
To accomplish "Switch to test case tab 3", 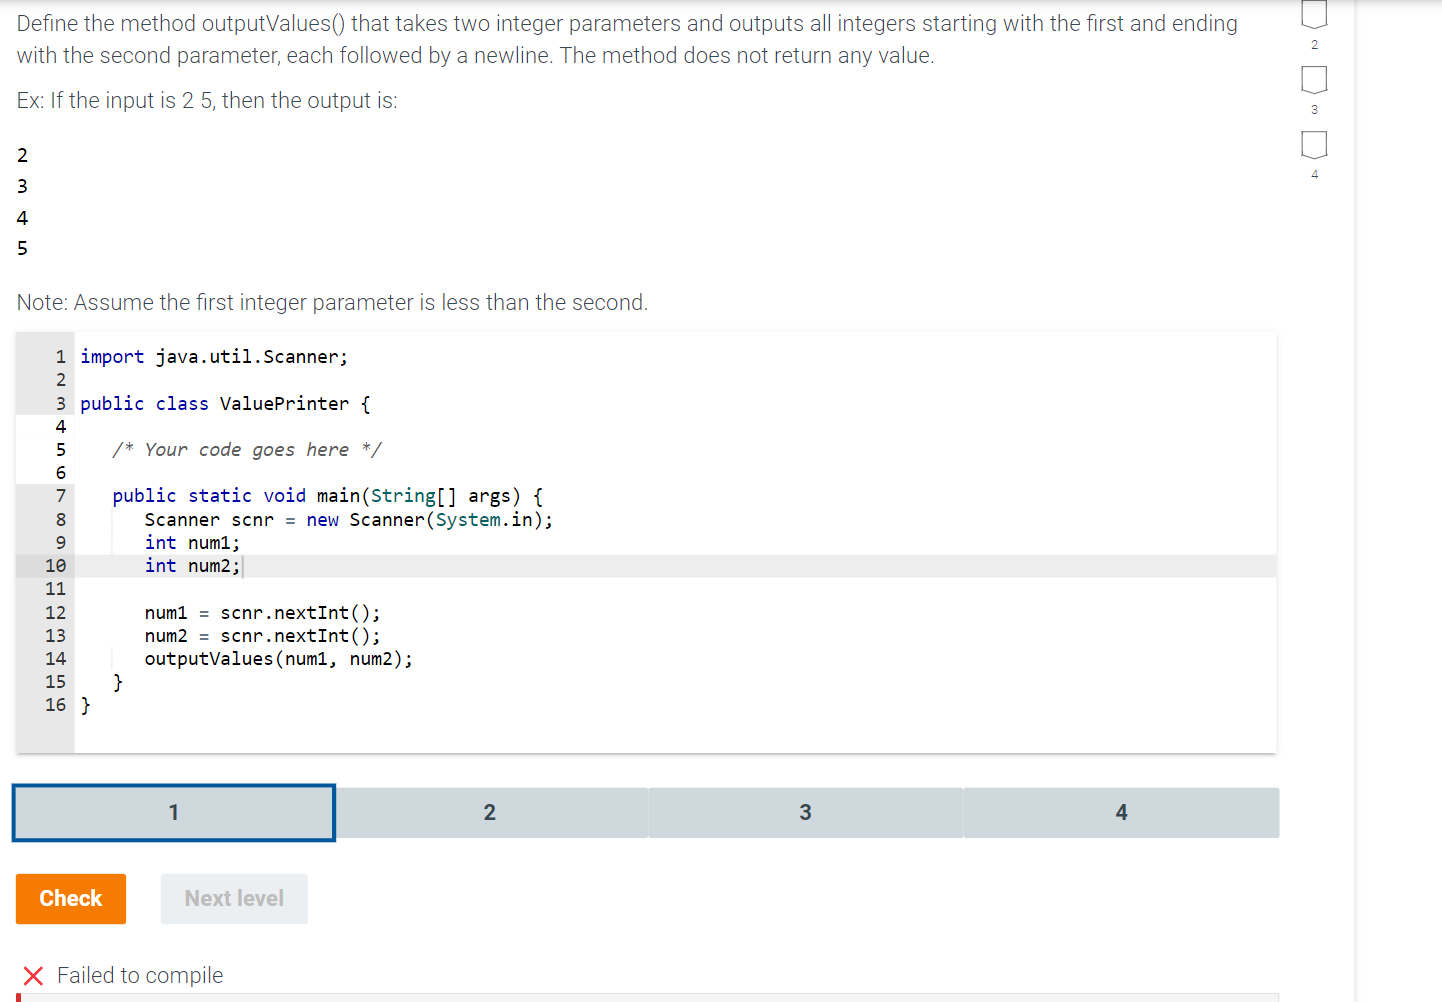I will coord(805,812).
